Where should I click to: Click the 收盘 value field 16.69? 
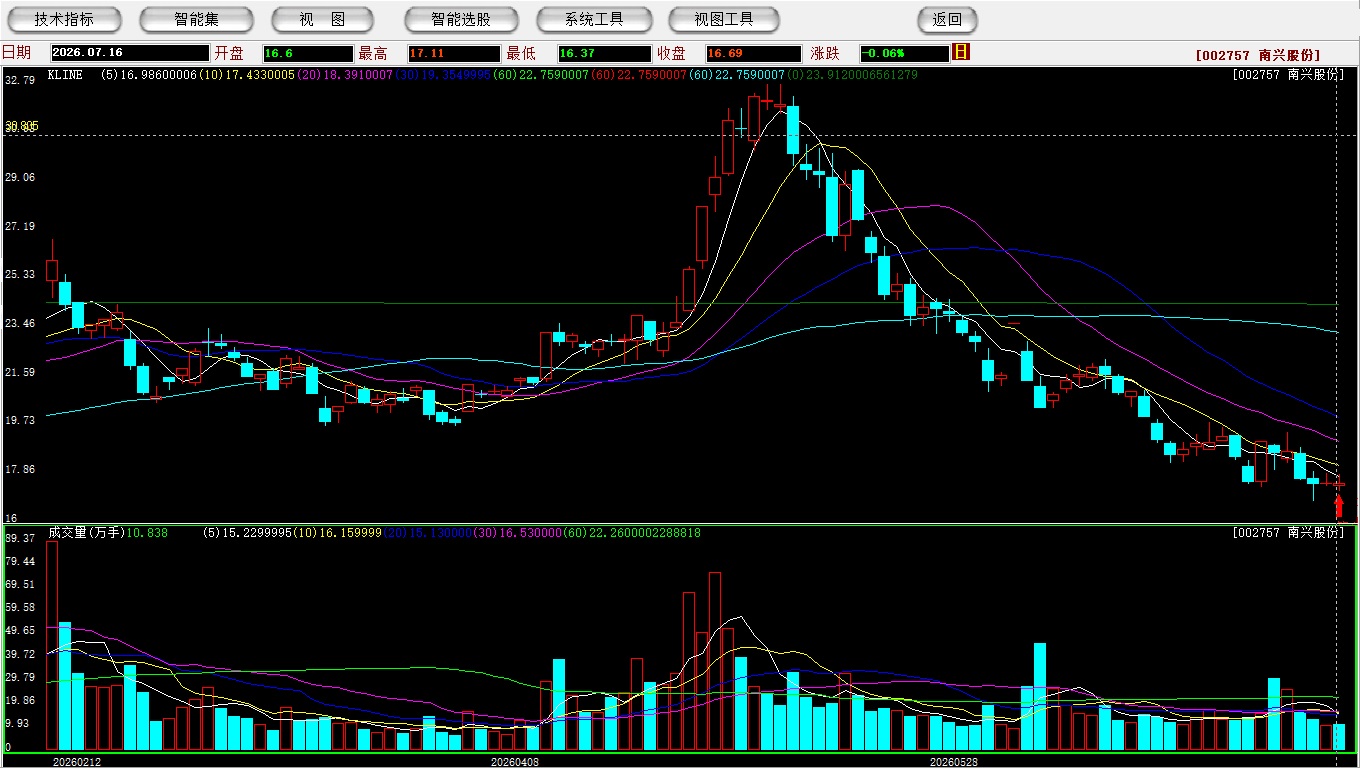(x=753, y=53)
